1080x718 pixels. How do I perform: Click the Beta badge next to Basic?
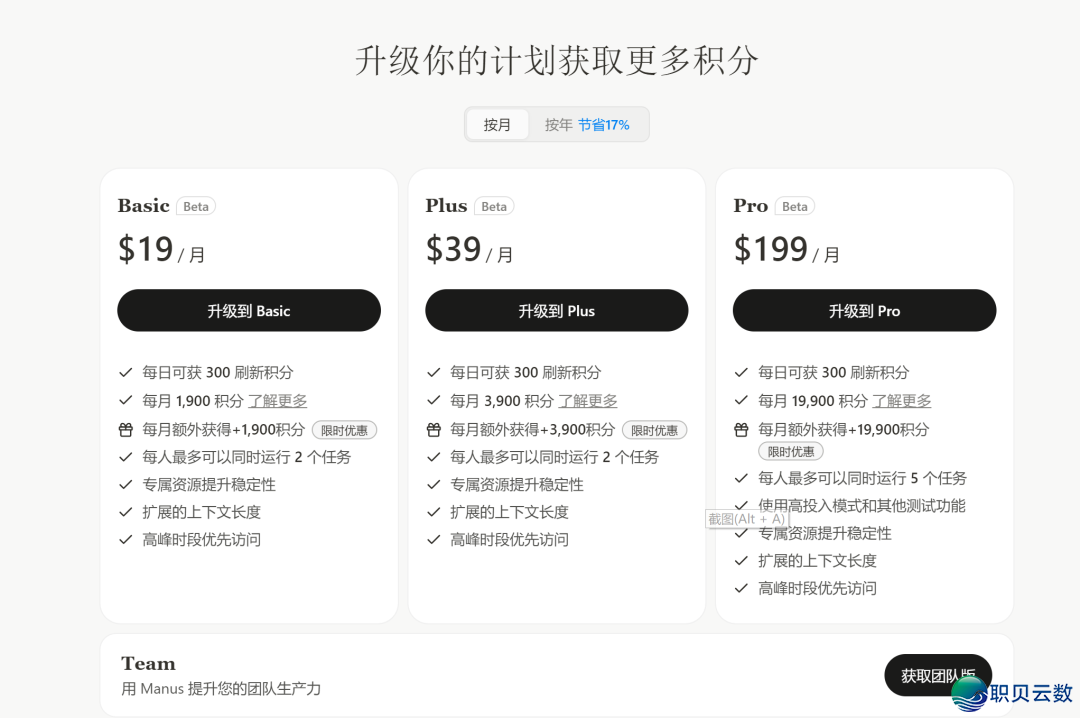(x=196, y=207)
